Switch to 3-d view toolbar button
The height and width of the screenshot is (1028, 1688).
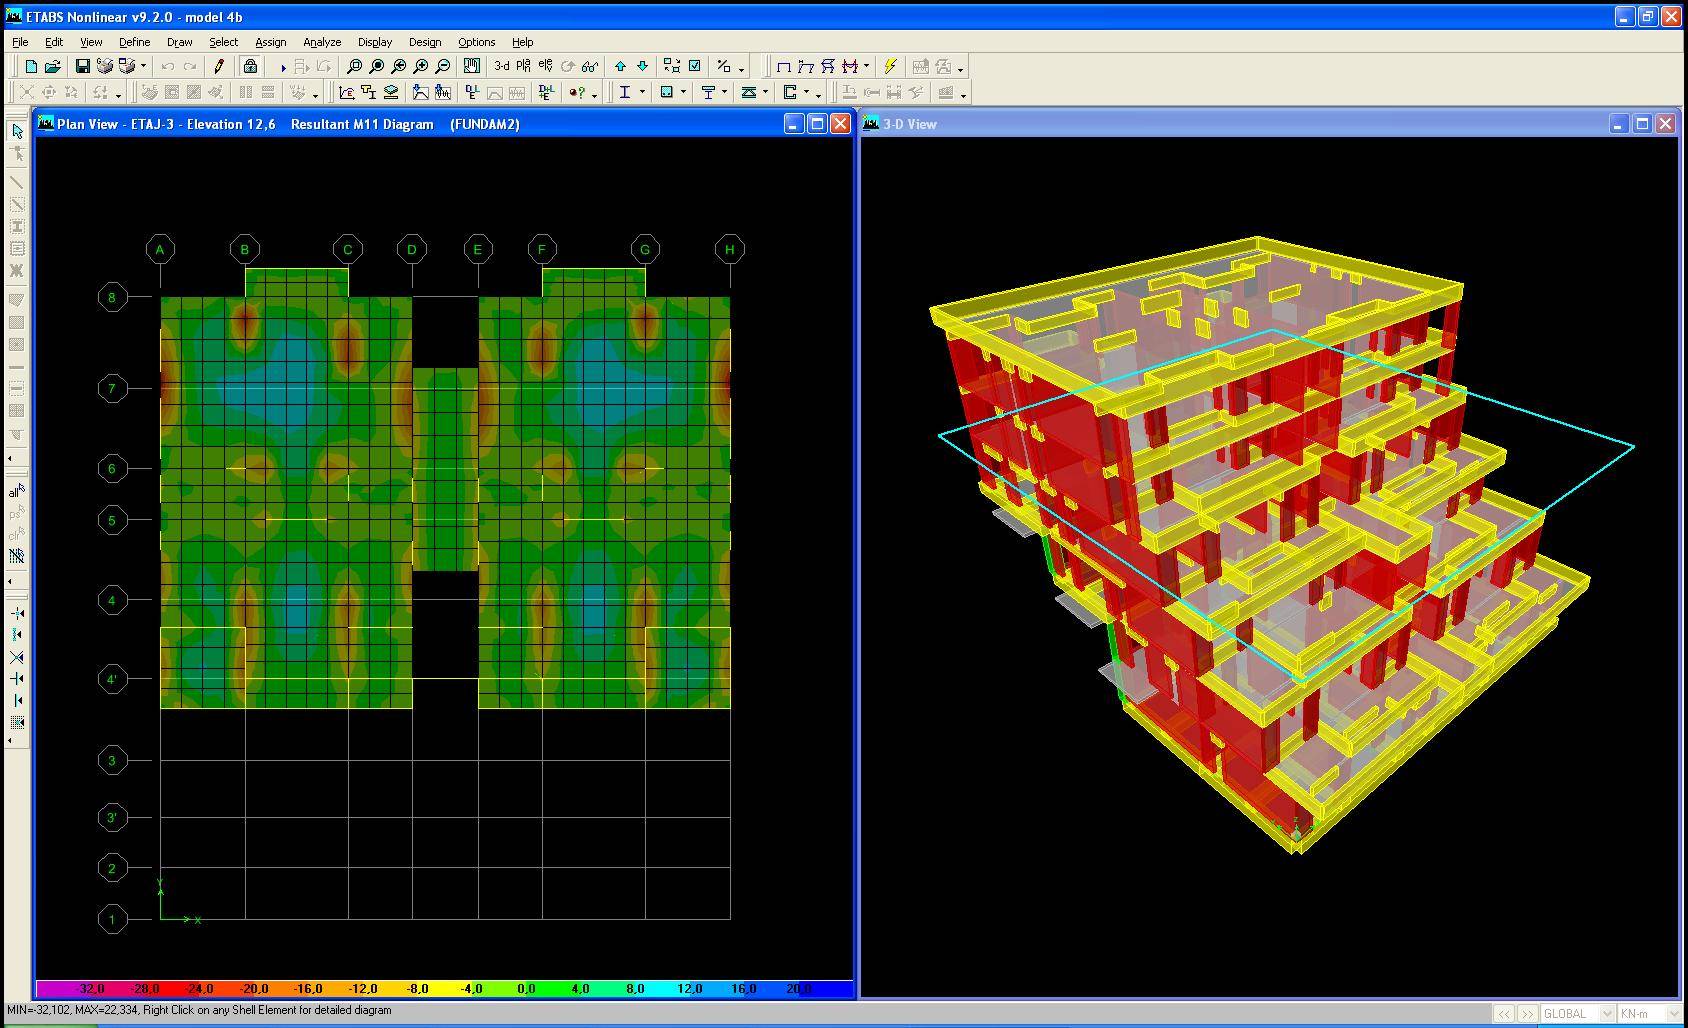(501, 67)
